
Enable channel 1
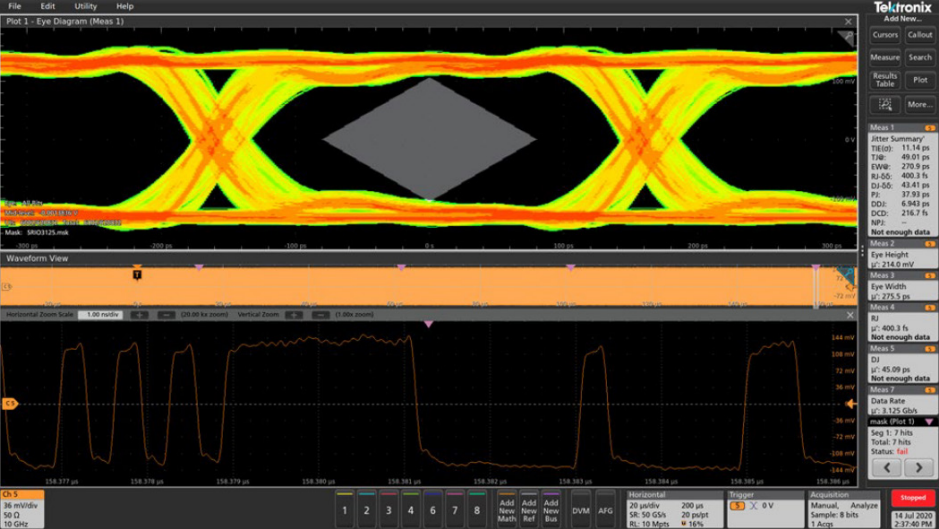345,509
